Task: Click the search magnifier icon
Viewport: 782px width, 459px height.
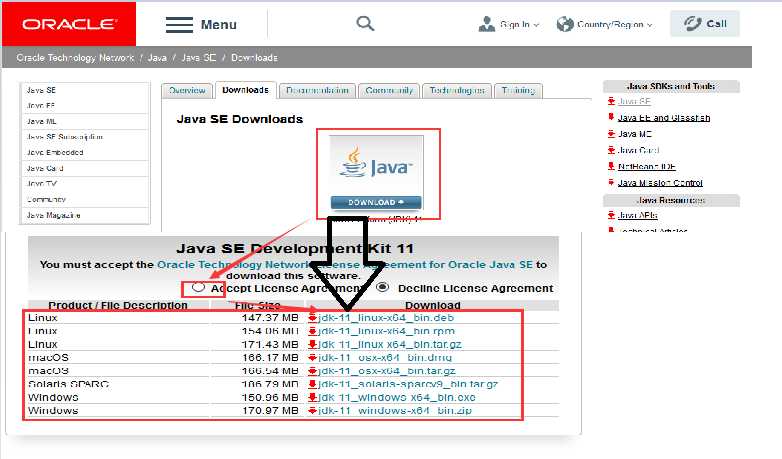Action: (365, 23)
